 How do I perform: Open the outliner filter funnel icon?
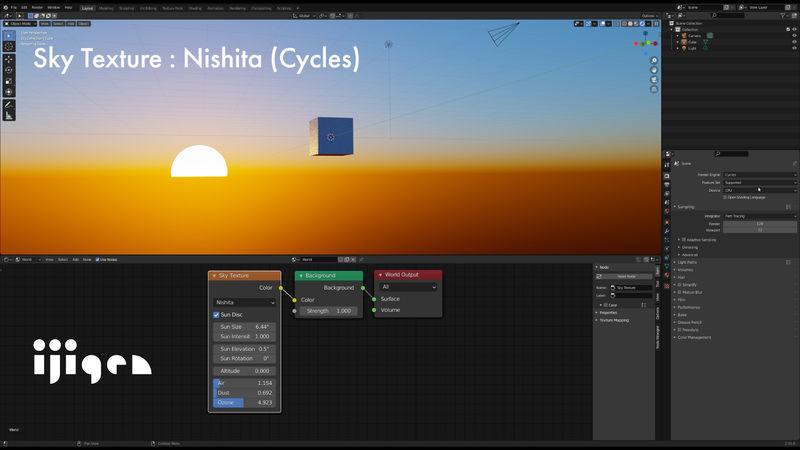[783, 16]
